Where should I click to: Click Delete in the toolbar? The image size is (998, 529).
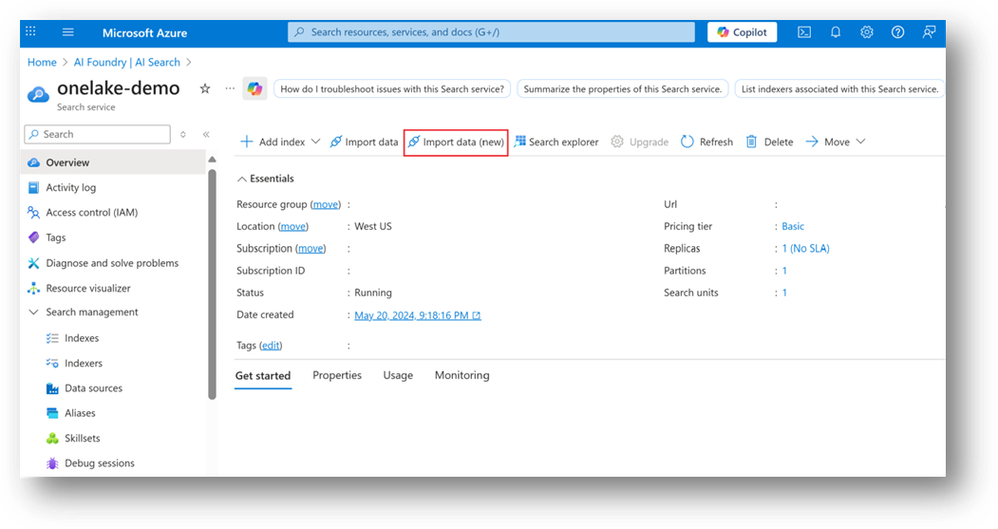pos(770,142)
